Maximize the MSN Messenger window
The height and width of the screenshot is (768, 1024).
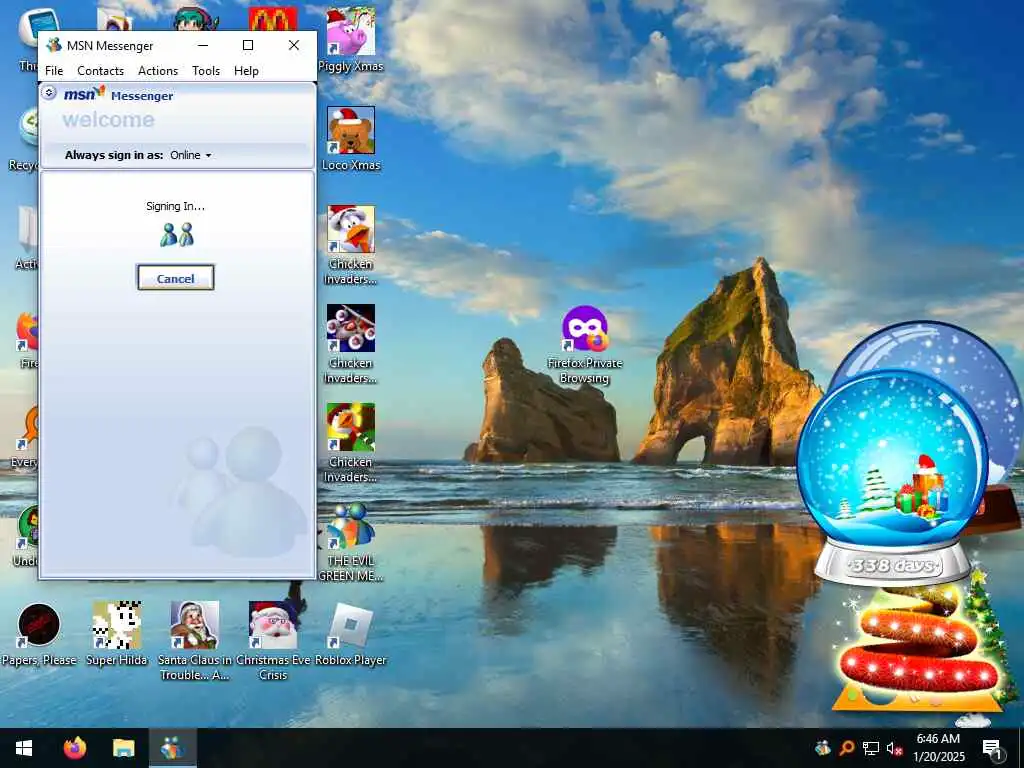(248, 45)
